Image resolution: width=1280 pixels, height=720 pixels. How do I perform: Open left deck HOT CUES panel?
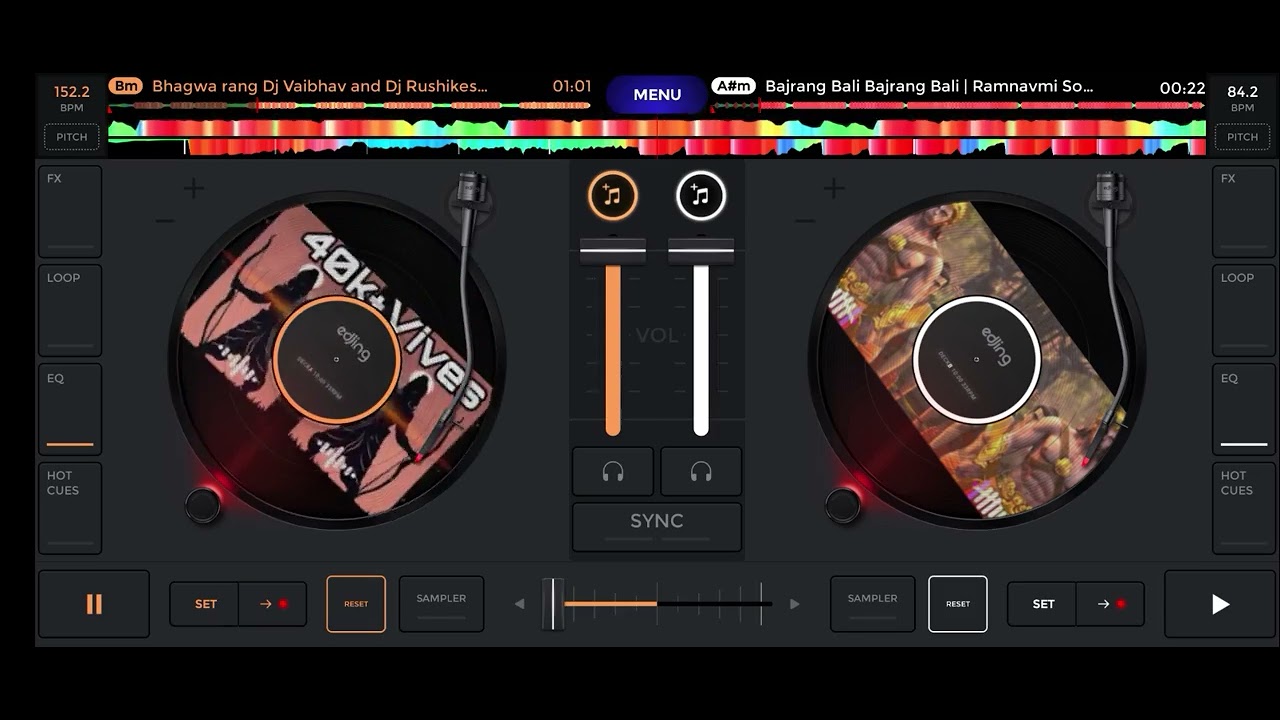point(70,508)
